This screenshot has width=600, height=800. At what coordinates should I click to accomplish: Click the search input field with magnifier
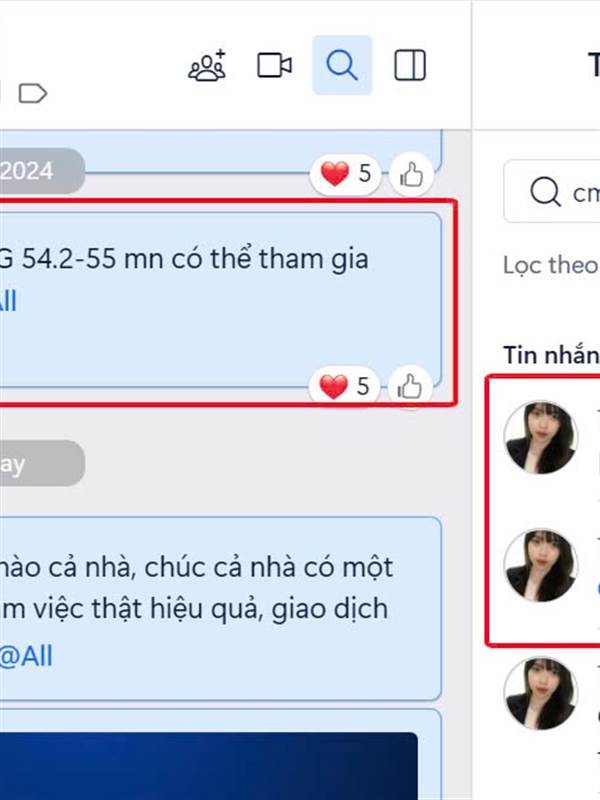pyautogui.click(x=552, y=191)
